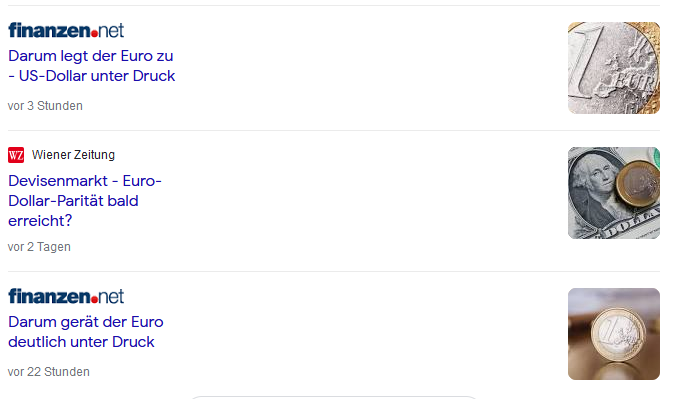Open the dollar bill with euro coin thumbnail
679x399 pixels.
pos(614,193)
